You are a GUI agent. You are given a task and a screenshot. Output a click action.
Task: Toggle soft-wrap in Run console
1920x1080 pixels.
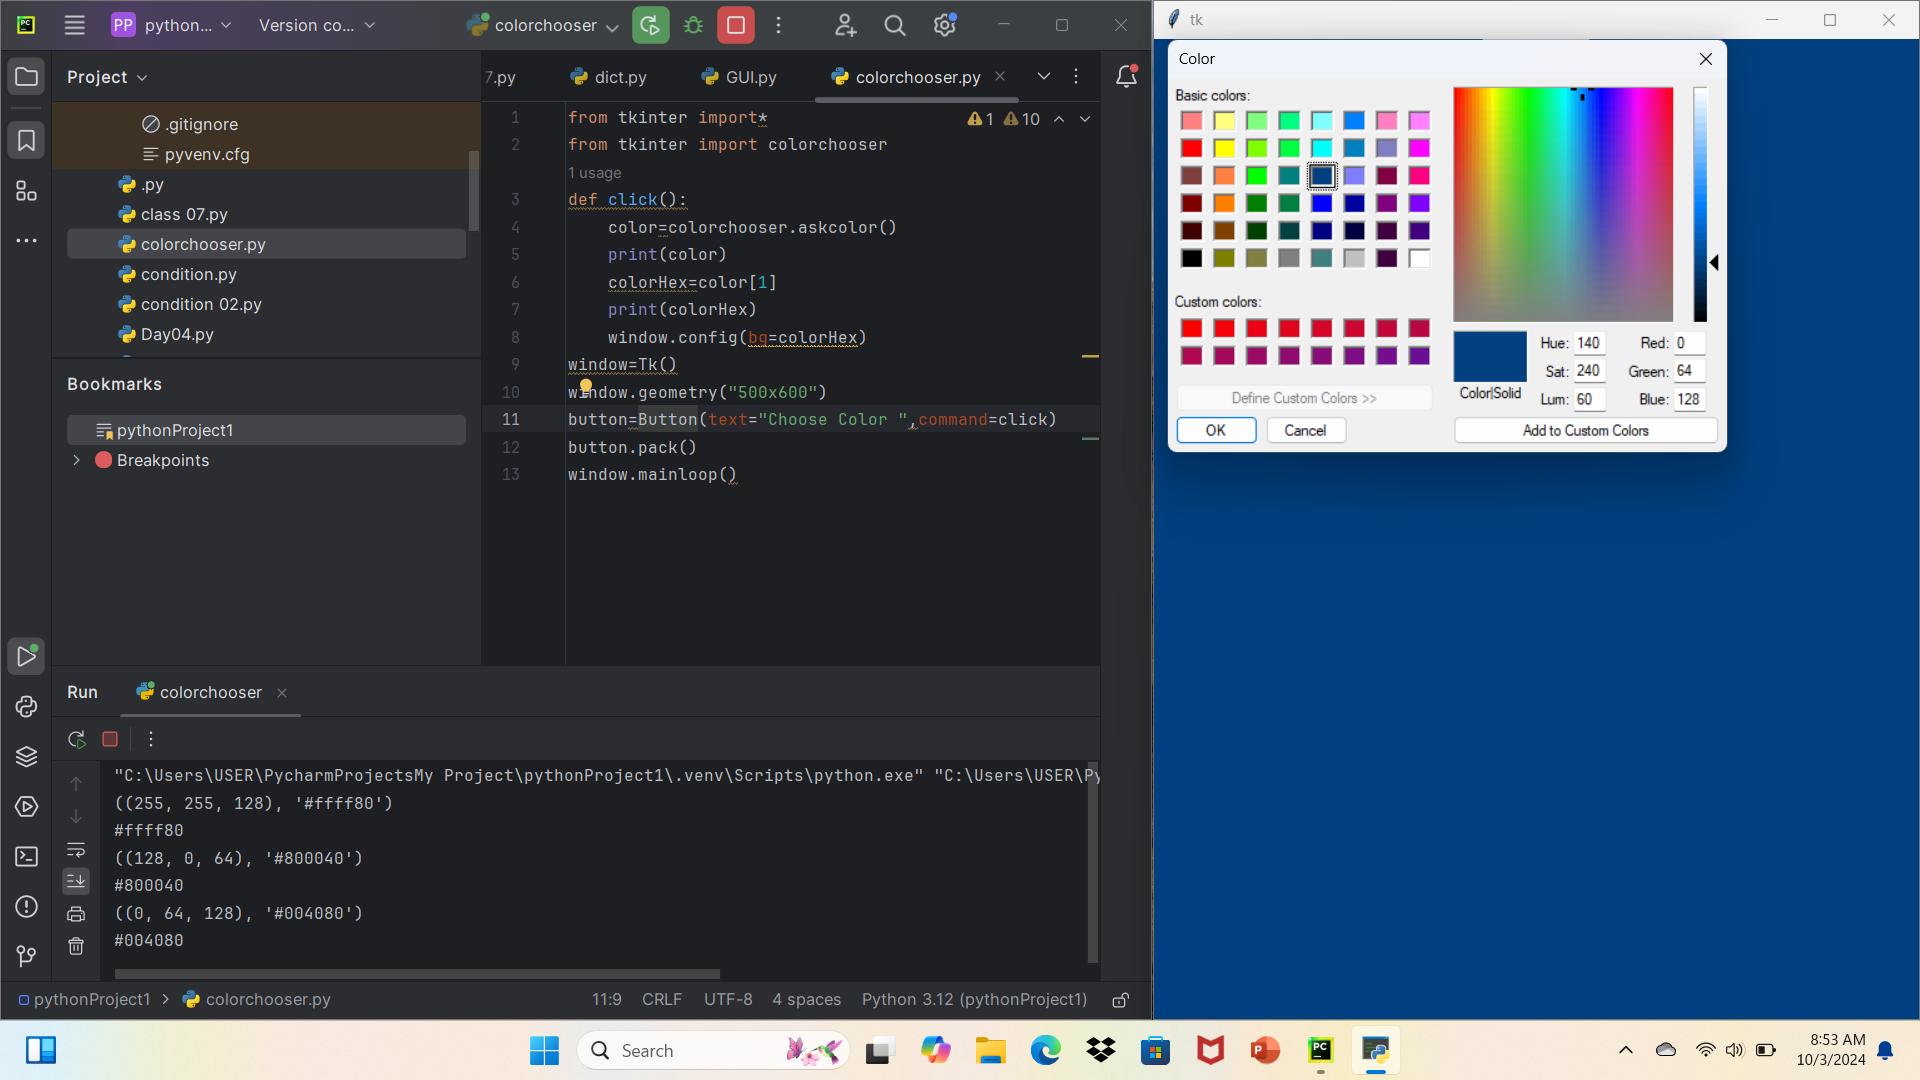(76, 850)
